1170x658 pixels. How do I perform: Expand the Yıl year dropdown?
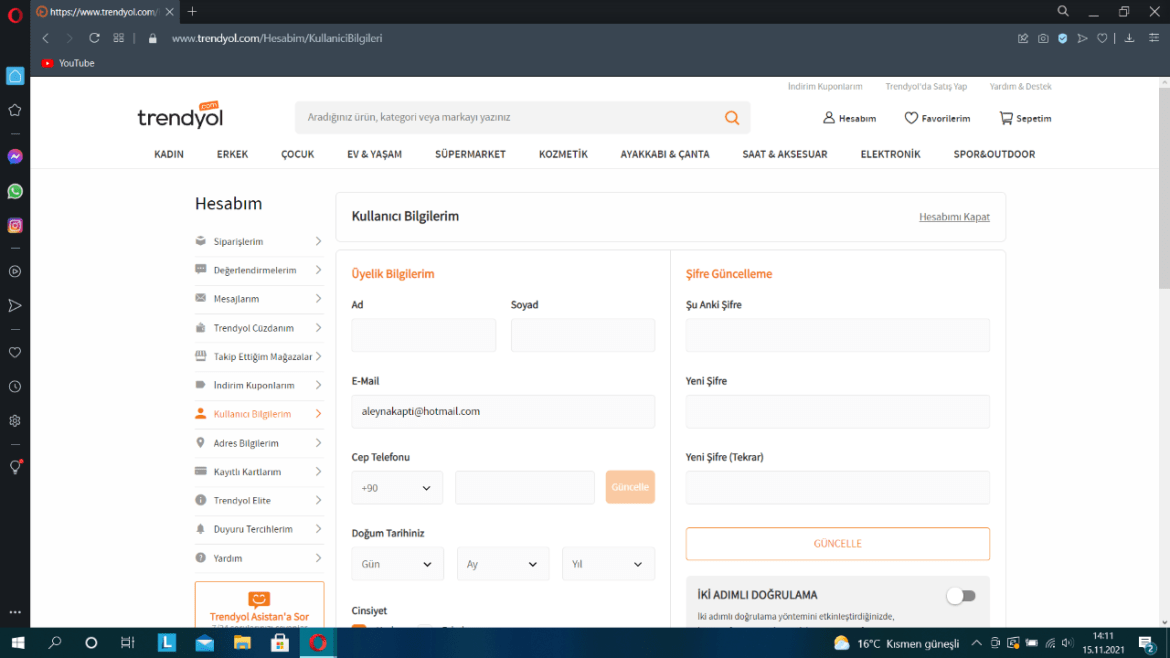(608, 564)
